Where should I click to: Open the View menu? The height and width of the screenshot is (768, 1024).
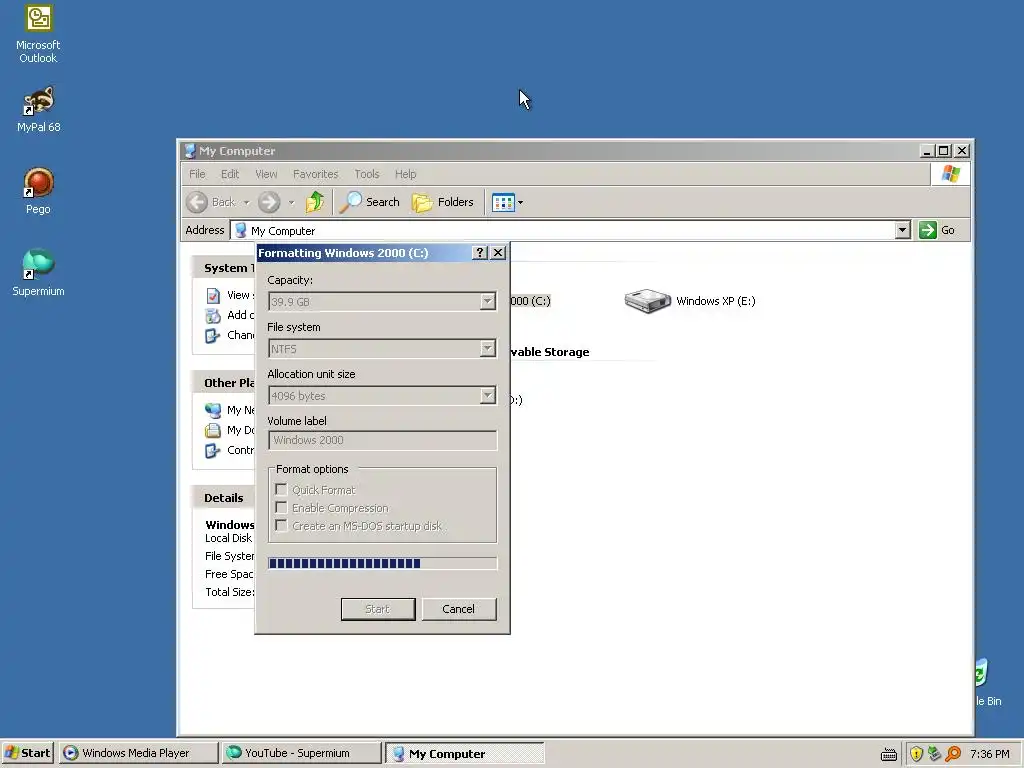pyautogui.click(x=266, y=174)
